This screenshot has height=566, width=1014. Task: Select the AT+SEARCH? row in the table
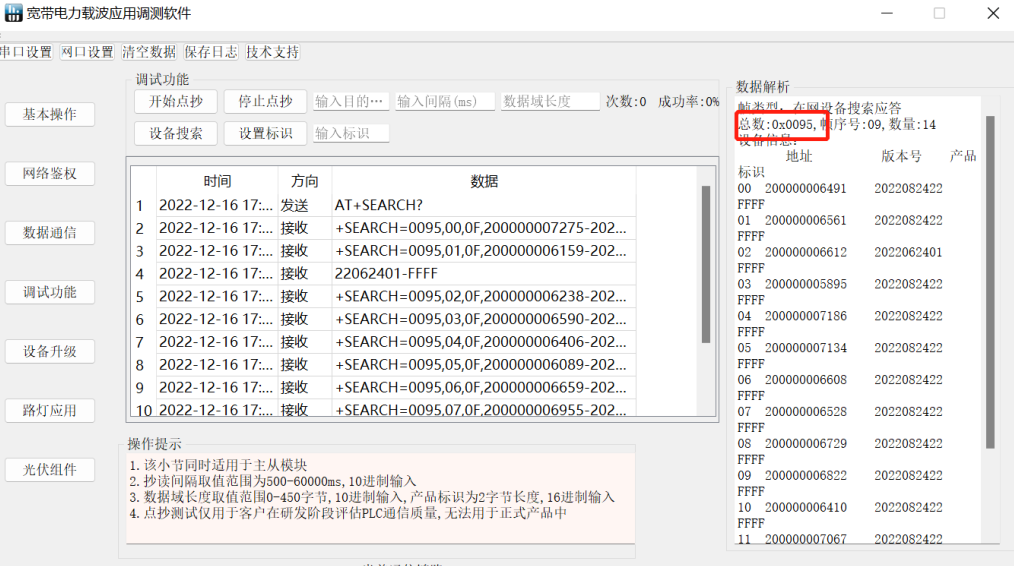[400, 206]
